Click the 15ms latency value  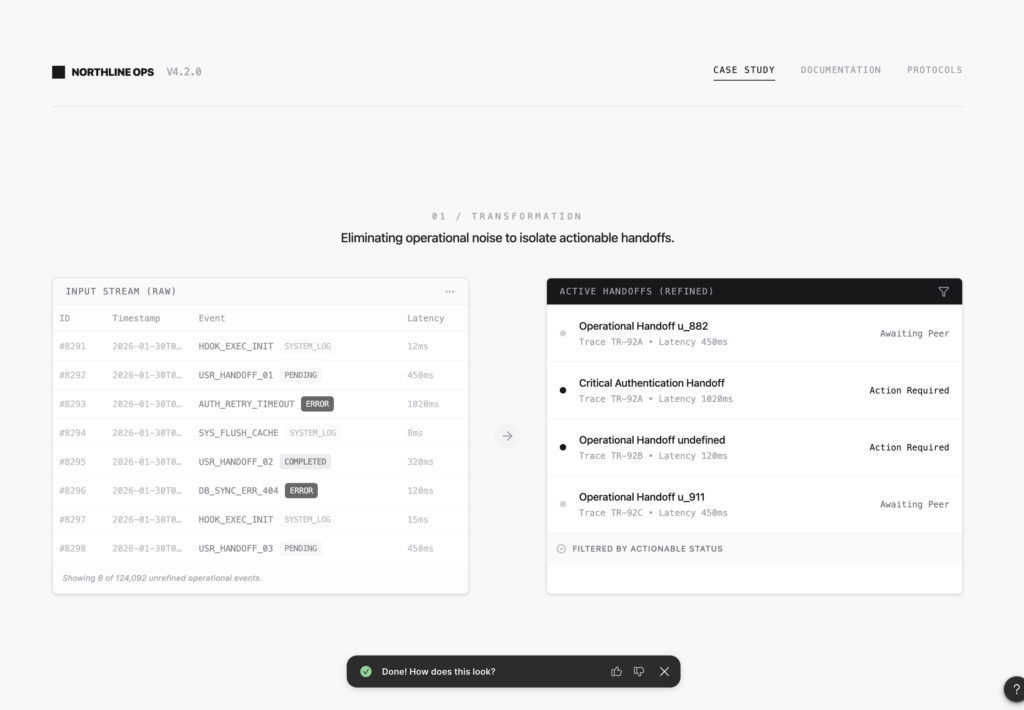coord(418,519)
